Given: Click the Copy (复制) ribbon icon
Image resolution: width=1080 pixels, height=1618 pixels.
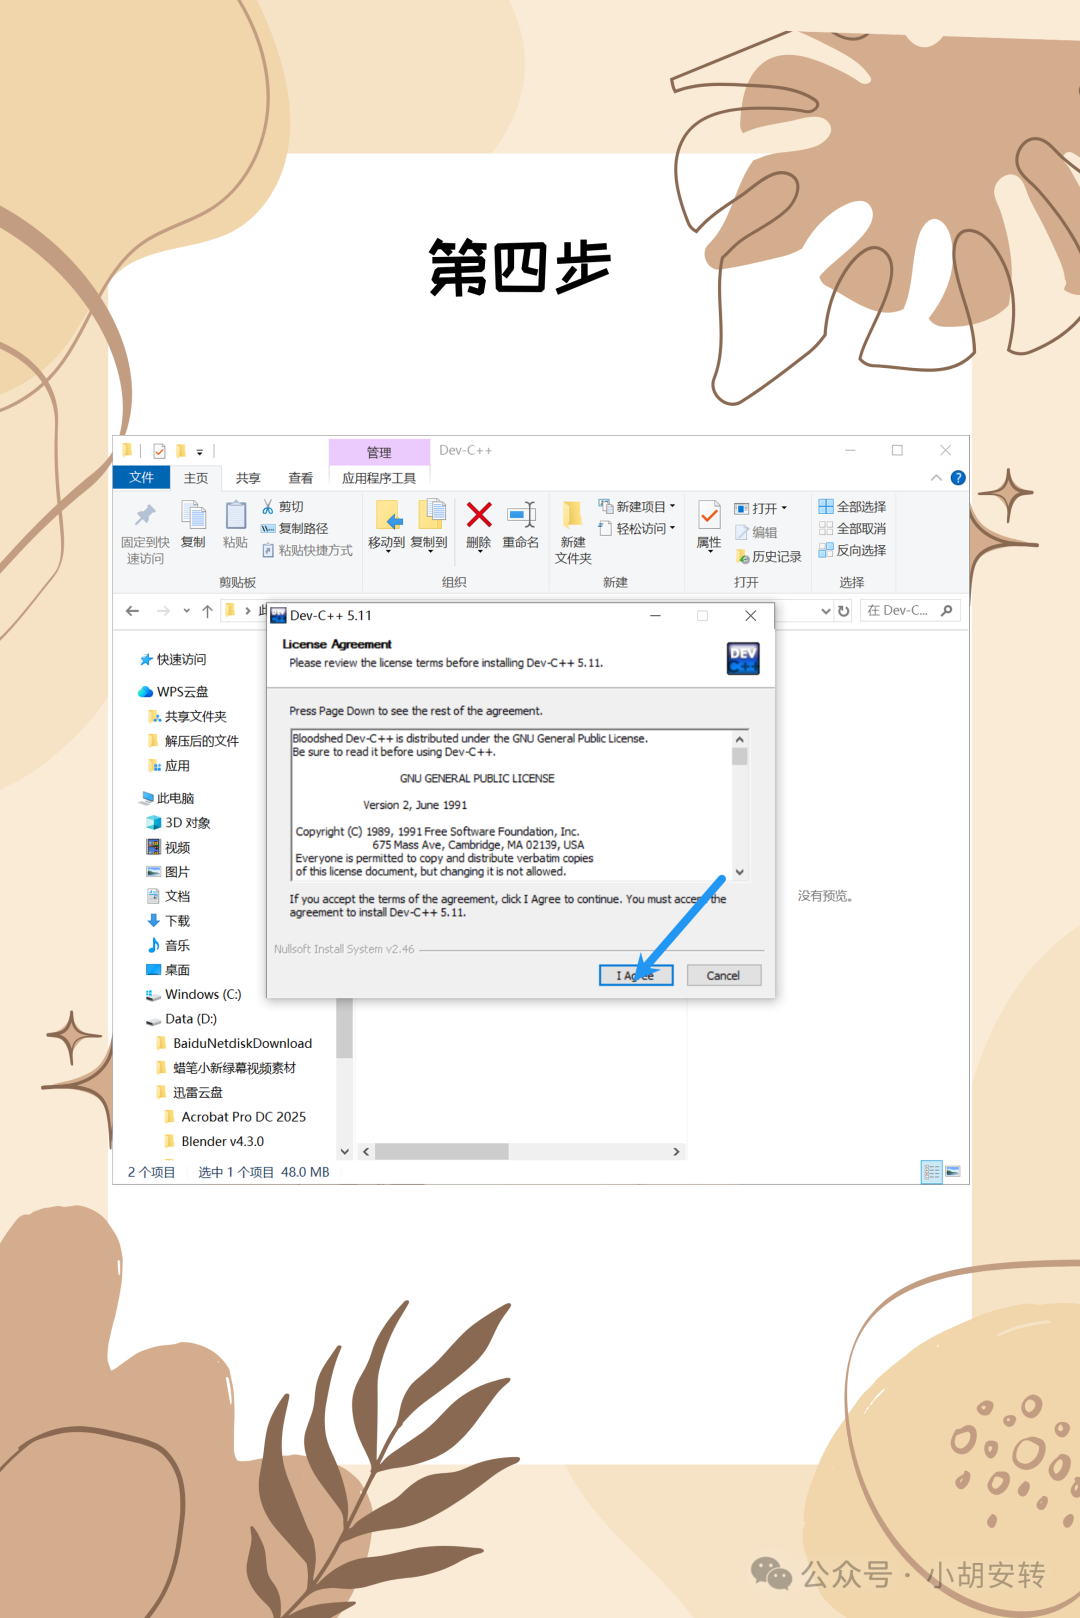Looking at the screenshot, I should pyautogui.click(x=193, y=515).
